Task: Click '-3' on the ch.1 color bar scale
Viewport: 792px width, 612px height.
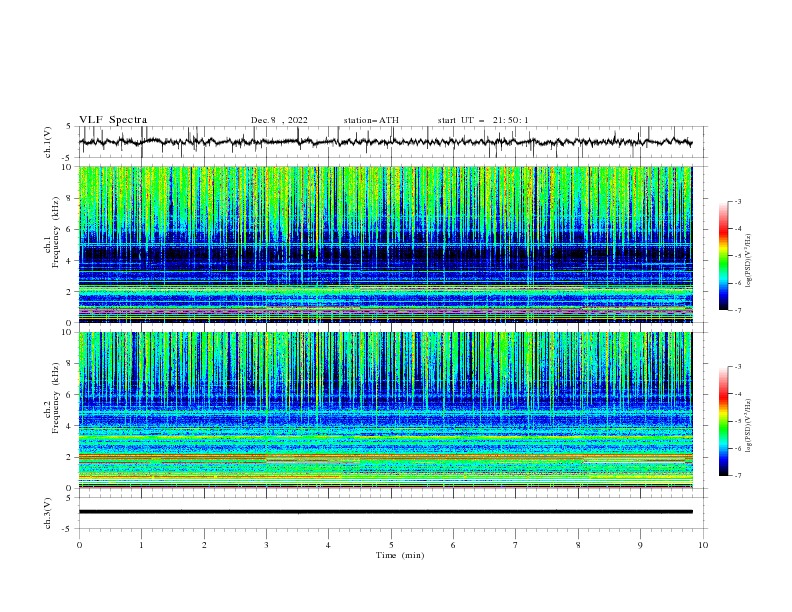Action: (737, 201)
